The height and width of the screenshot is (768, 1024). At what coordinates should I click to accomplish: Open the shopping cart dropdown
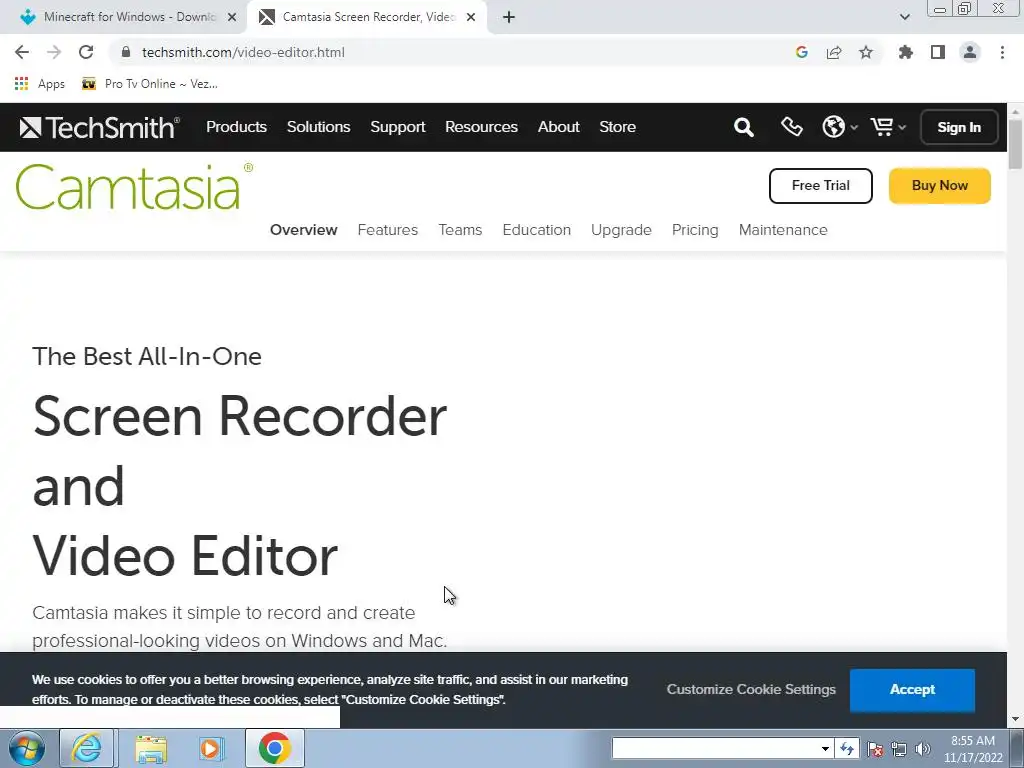[888, 127]
